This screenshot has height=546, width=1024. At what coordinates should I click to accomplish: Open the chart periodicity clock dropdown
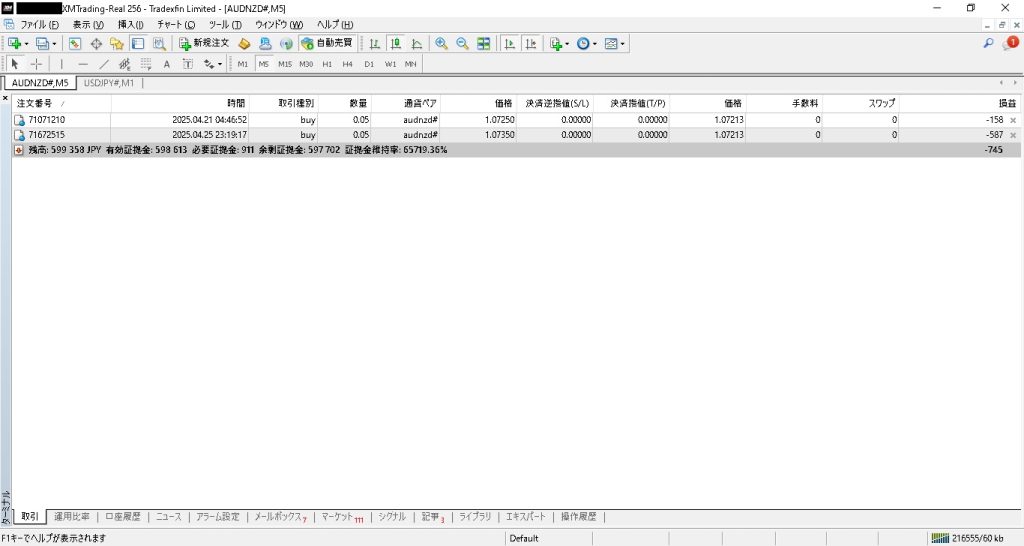click(595, 44)
